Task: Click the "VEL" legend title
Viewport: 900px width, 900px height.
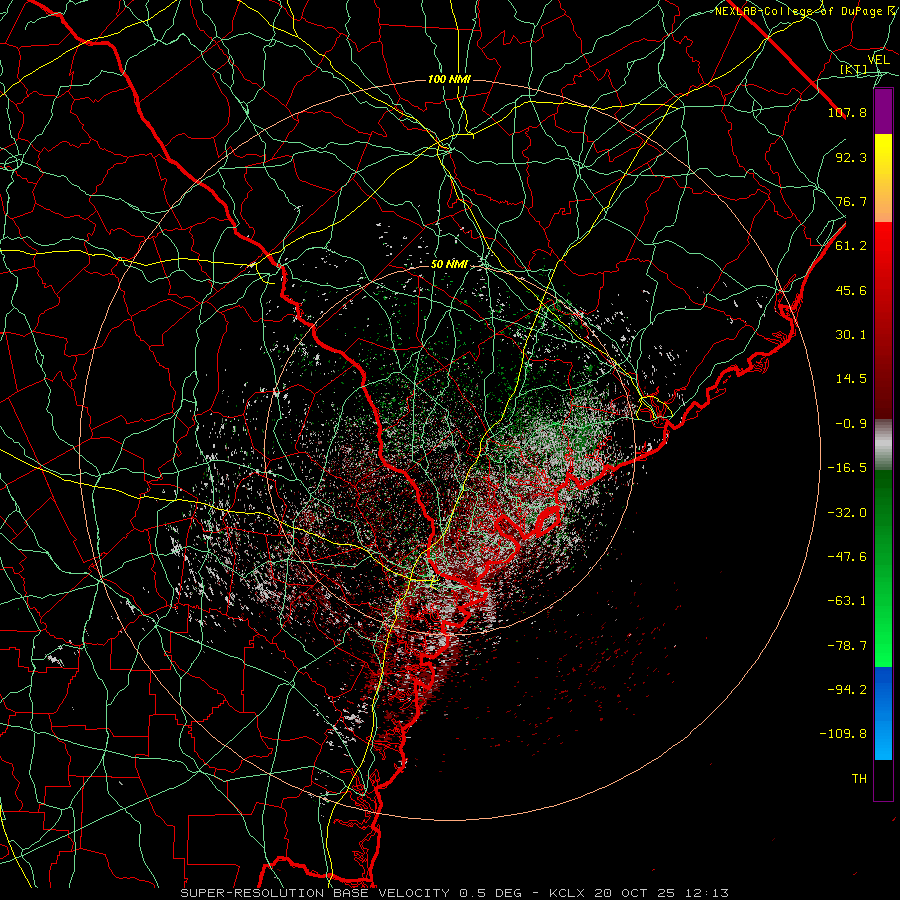Action: point(878,60)
